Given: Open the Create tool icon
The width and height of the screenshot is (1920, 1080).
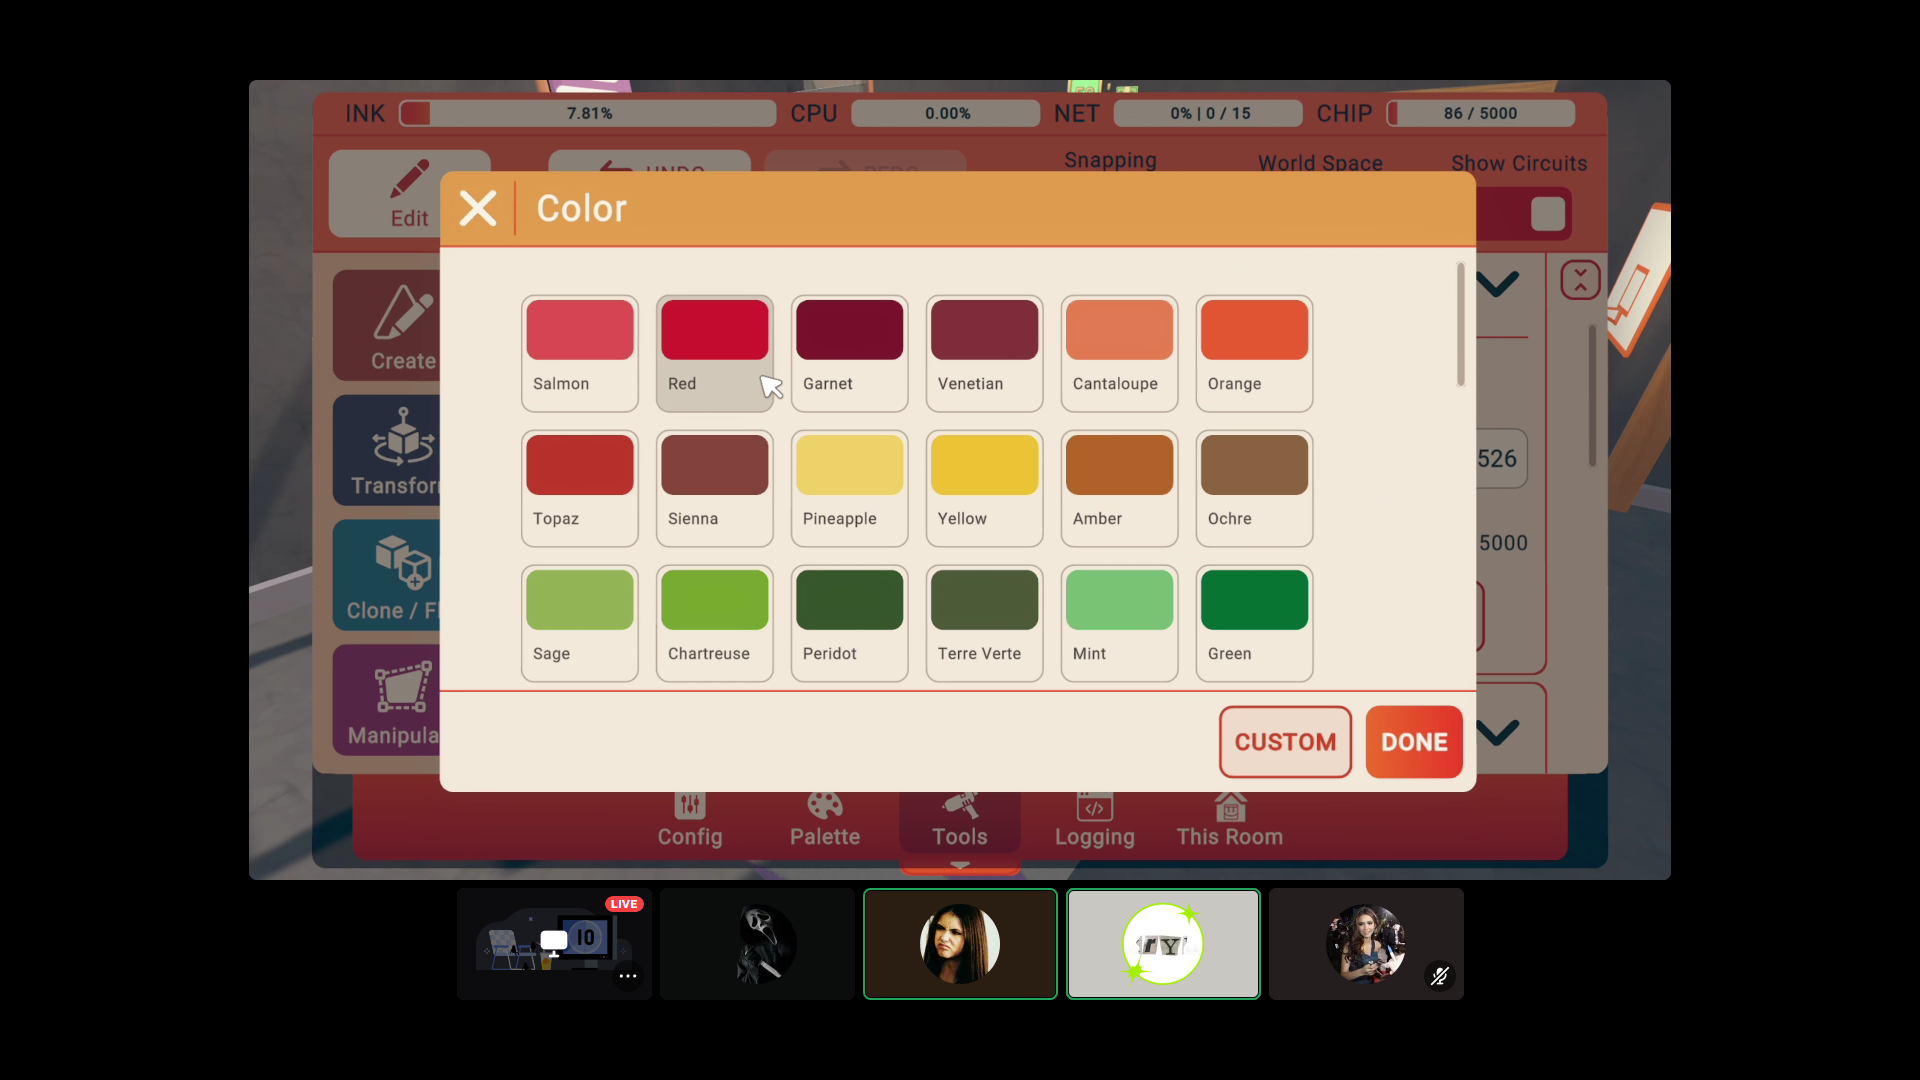Looking at the screenshot, I should (x=402, y=314).
